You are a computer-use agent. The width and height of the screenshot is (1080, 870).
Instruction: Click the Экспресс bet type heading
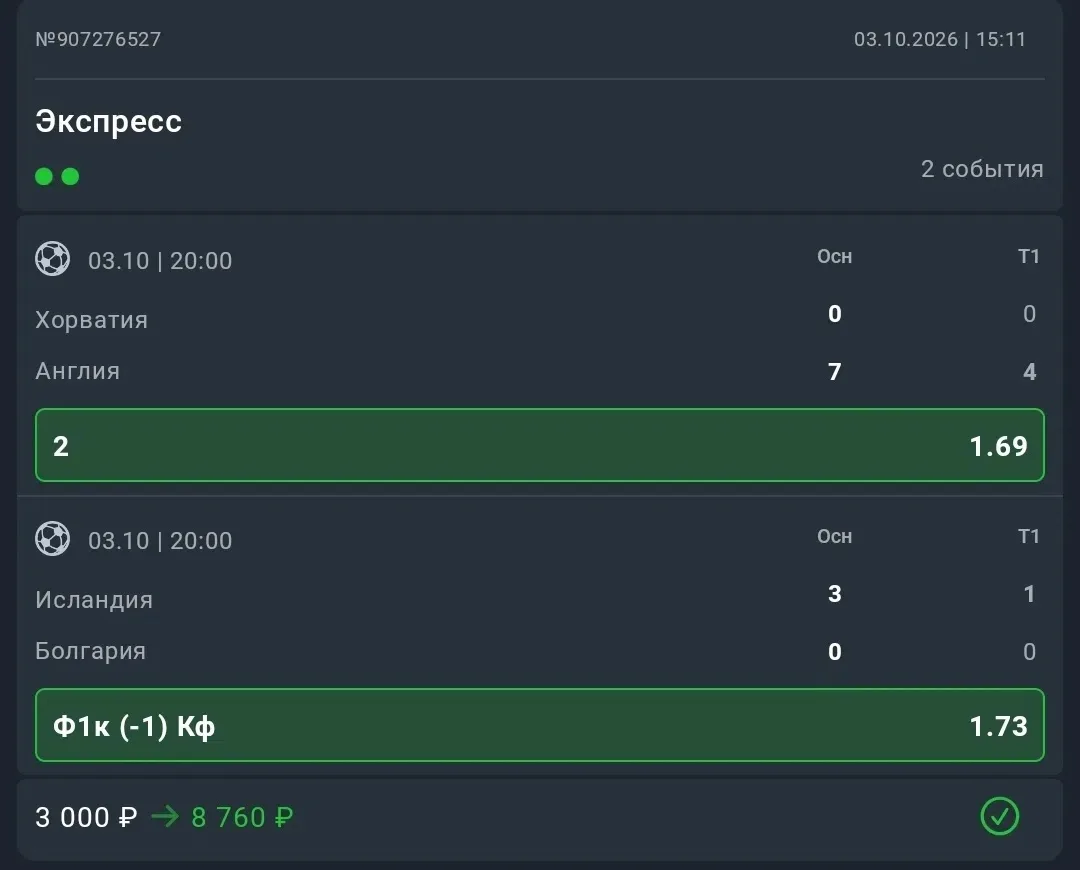point(109,121)
